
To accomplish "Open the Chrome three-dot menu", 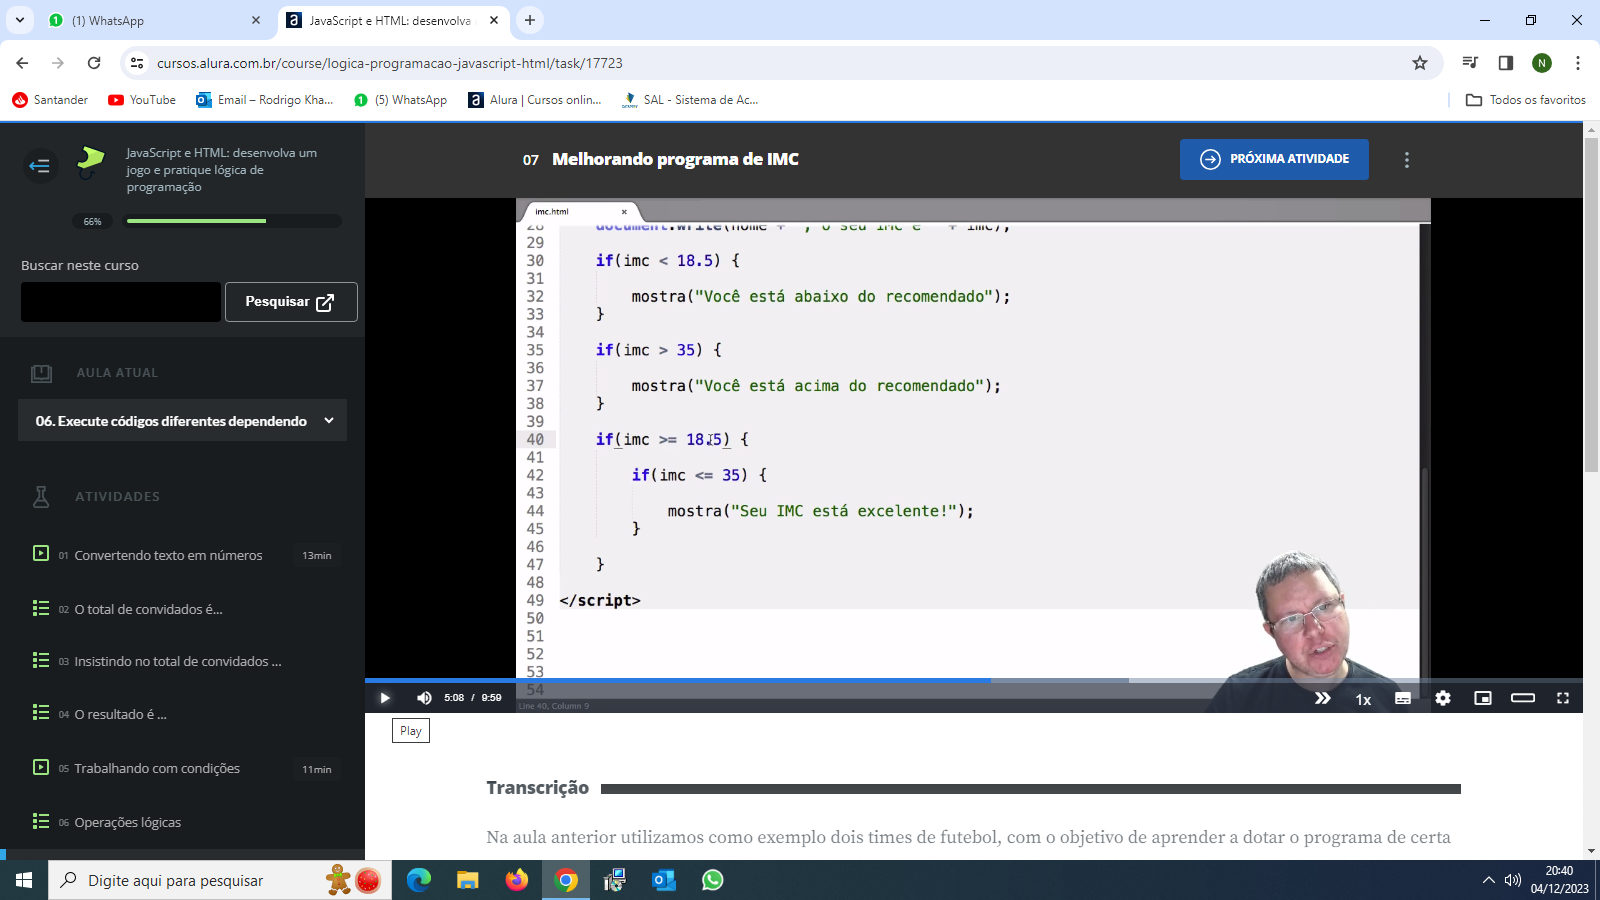I will coord(1578,63).
